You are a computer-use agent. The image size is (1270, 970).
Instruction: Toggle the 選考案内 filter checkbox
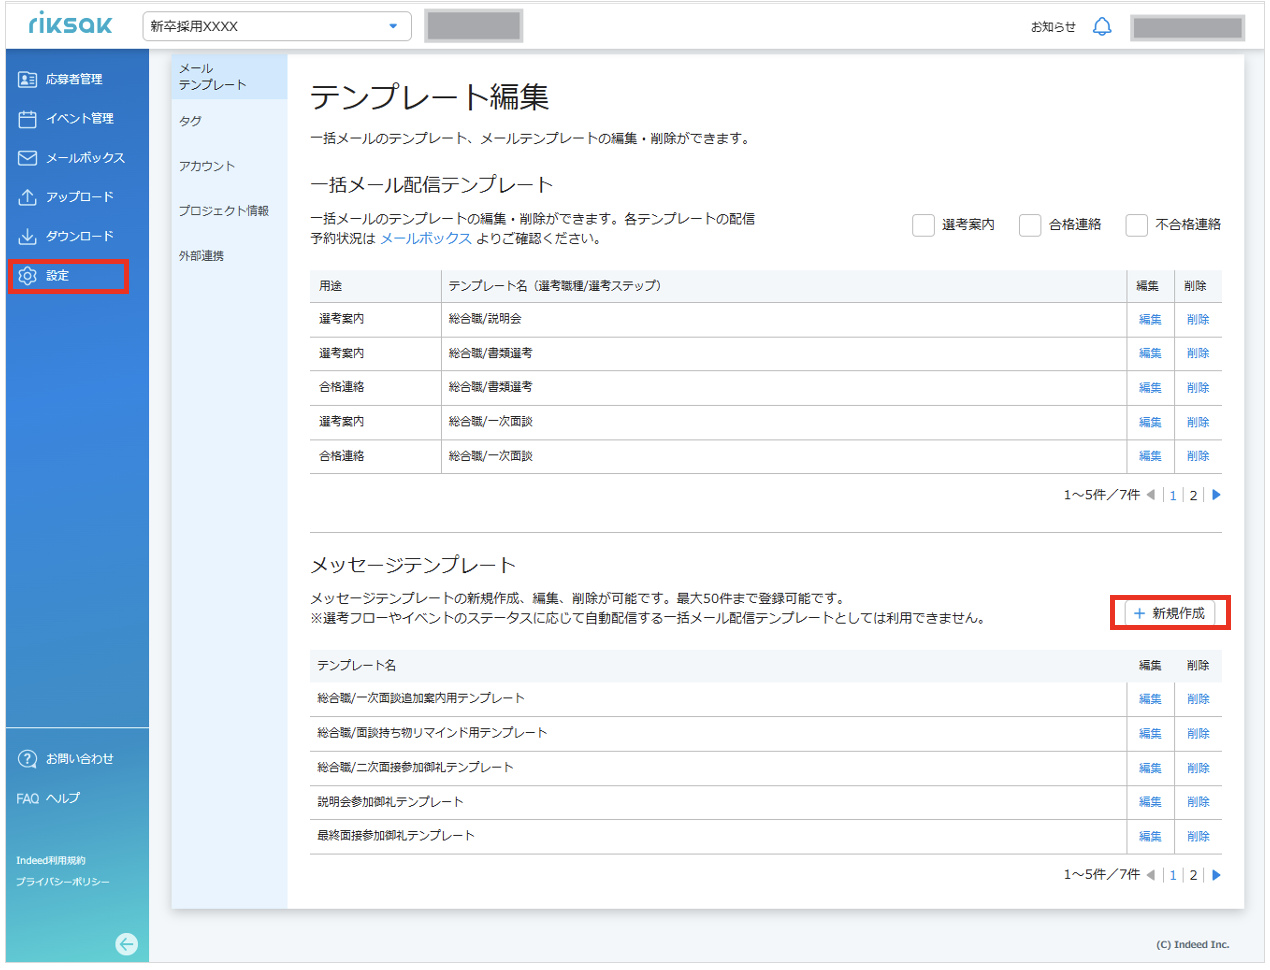click(x=923, y=225)
